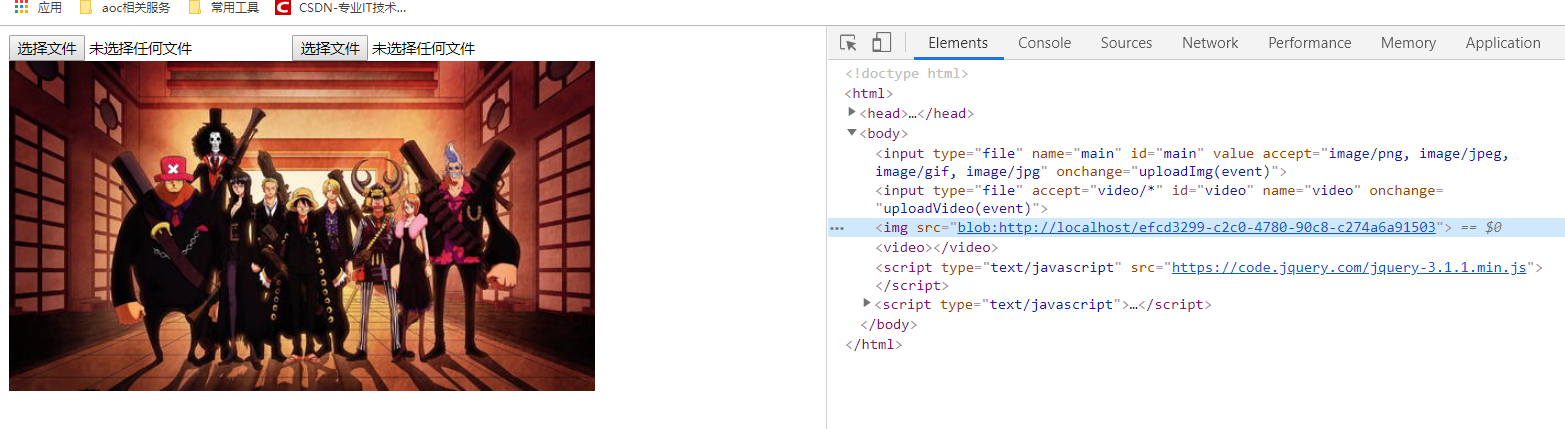
Task: Collapse the body element node
Action: [852, 132]
